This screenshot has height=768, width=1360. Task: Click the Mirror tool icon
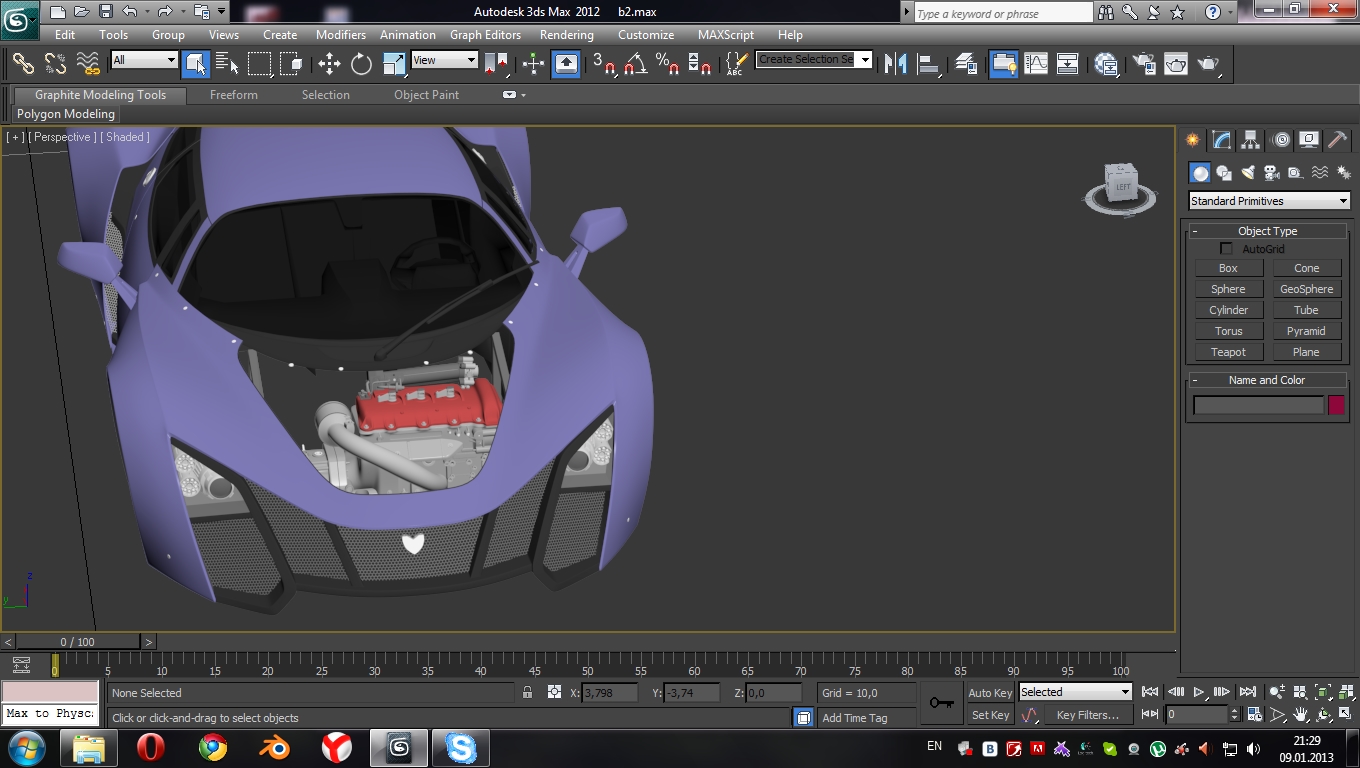pyautogui.click(x=895, y=64)
